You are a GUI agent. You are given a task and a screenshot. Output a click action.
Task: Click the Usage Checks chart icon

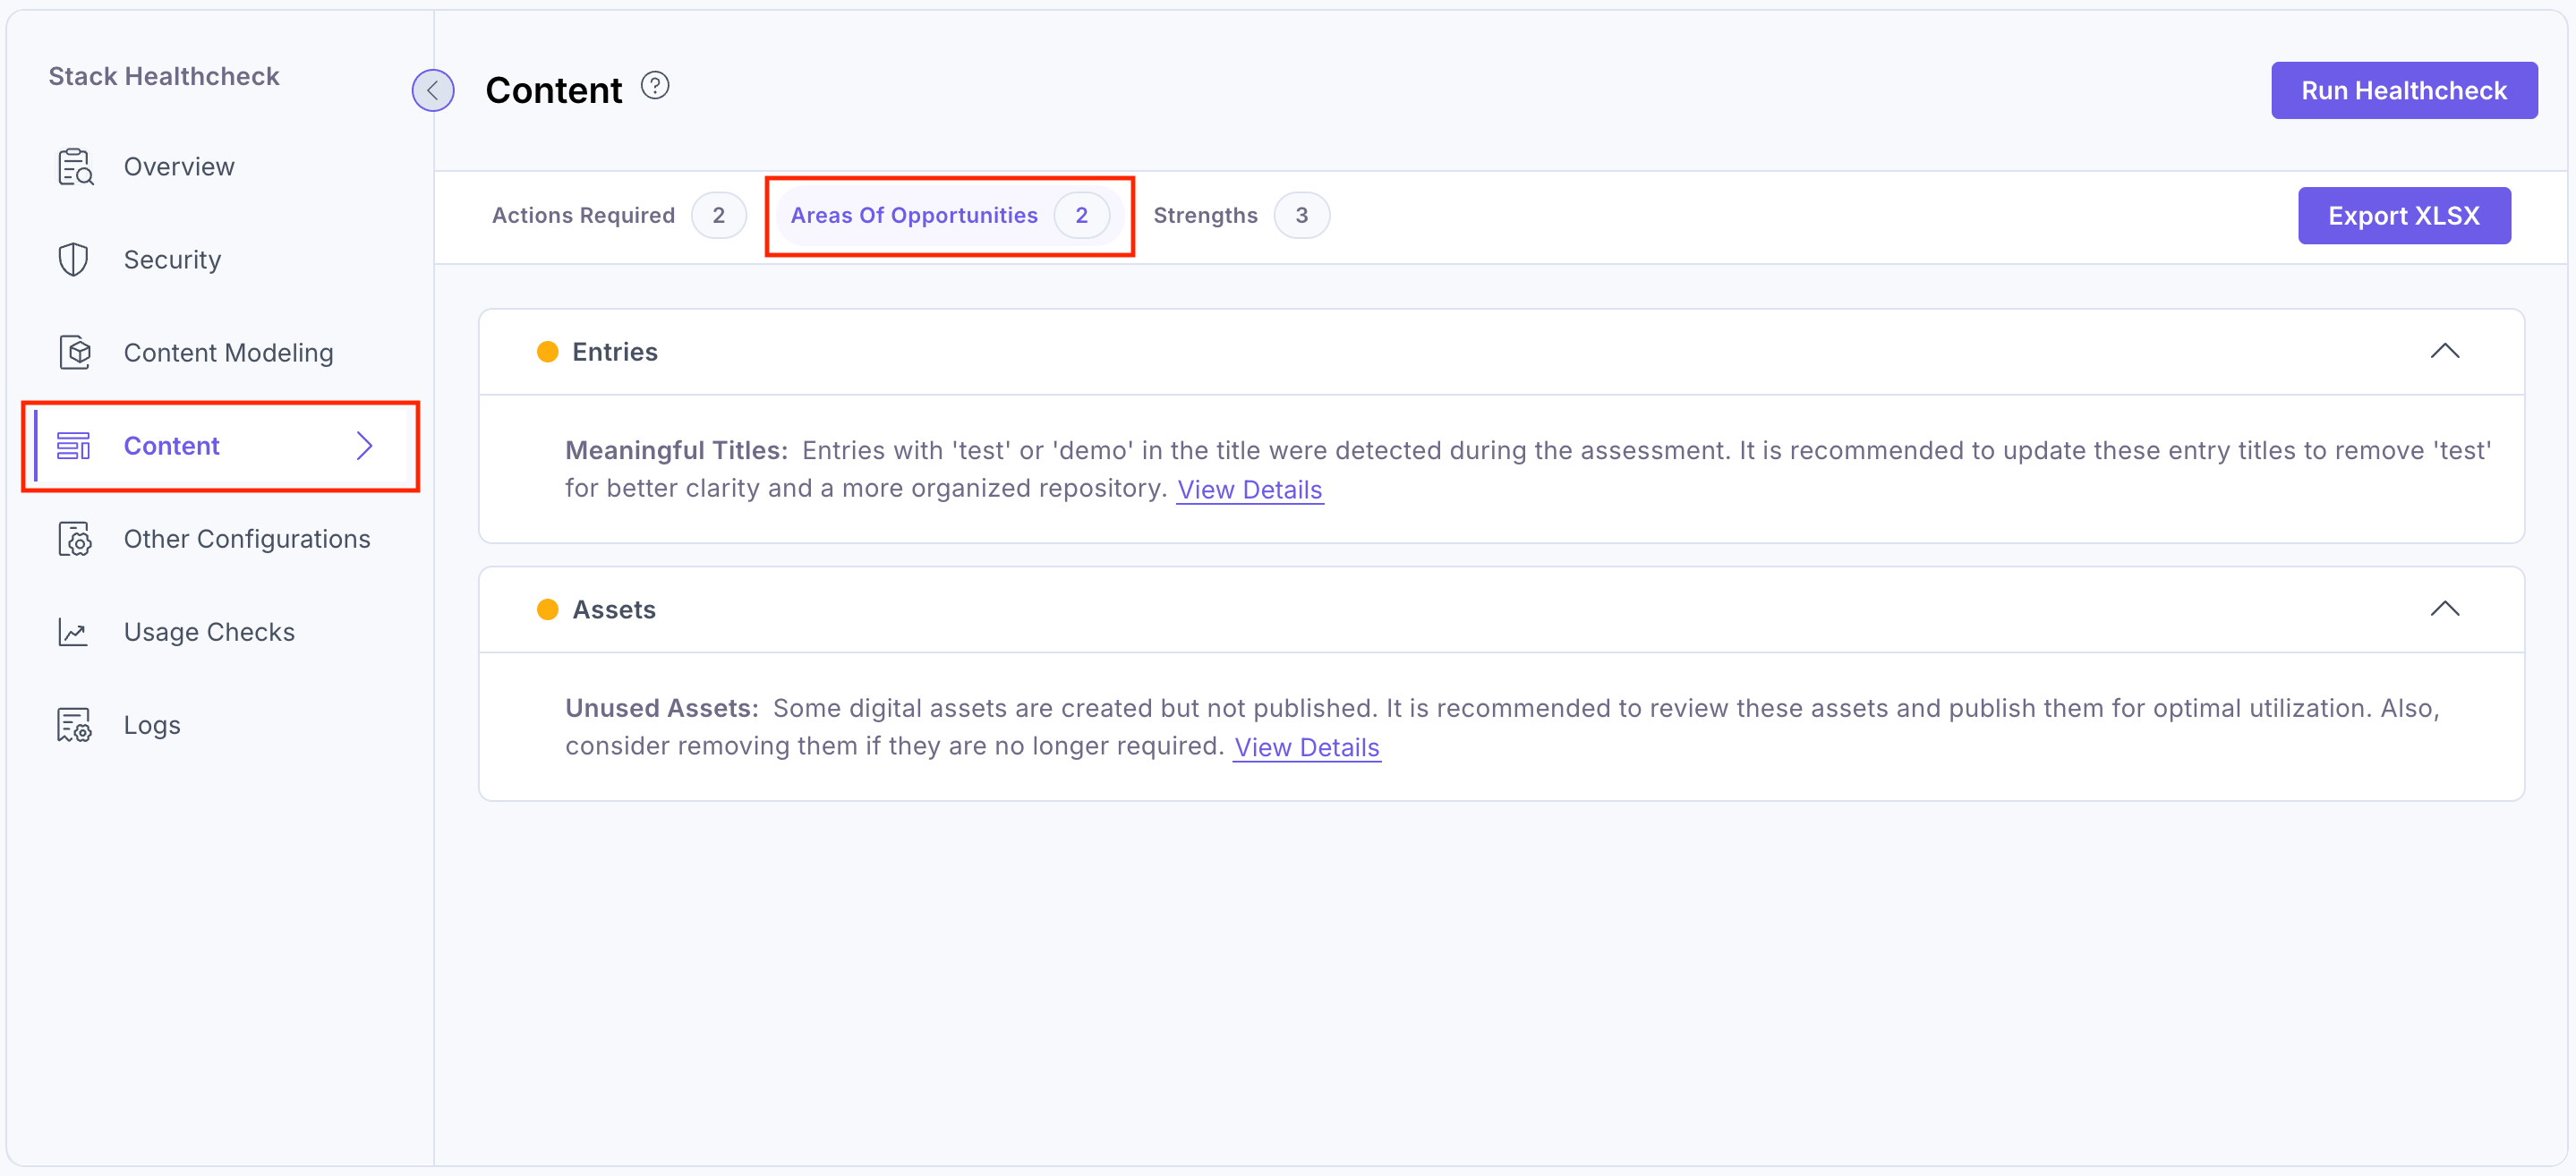74,632
